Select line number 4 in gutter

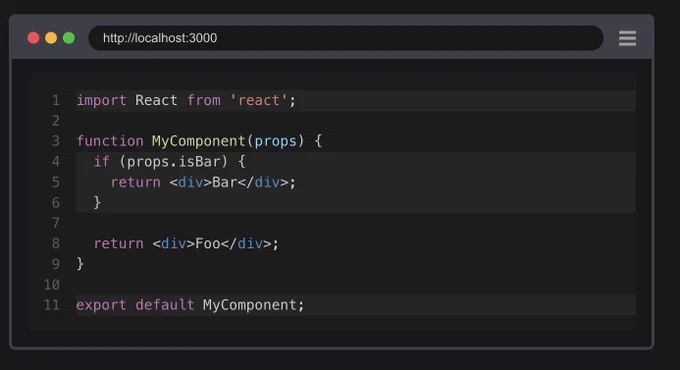(56, 162)
